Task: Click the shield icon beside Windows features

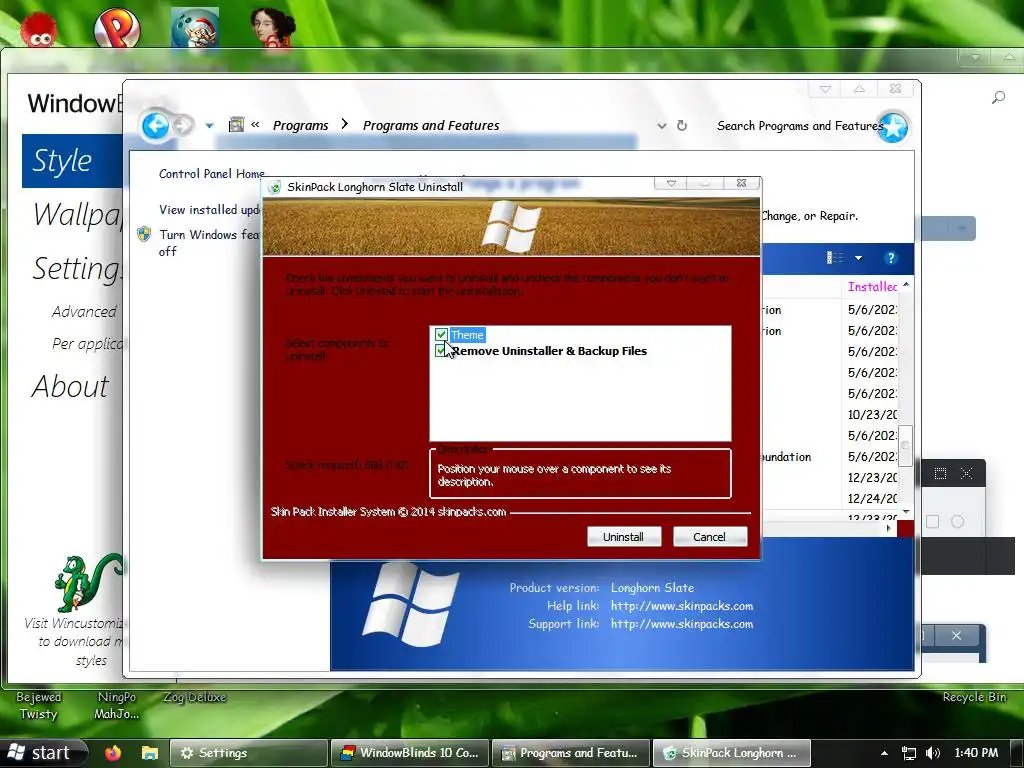Action: [144, 234]
